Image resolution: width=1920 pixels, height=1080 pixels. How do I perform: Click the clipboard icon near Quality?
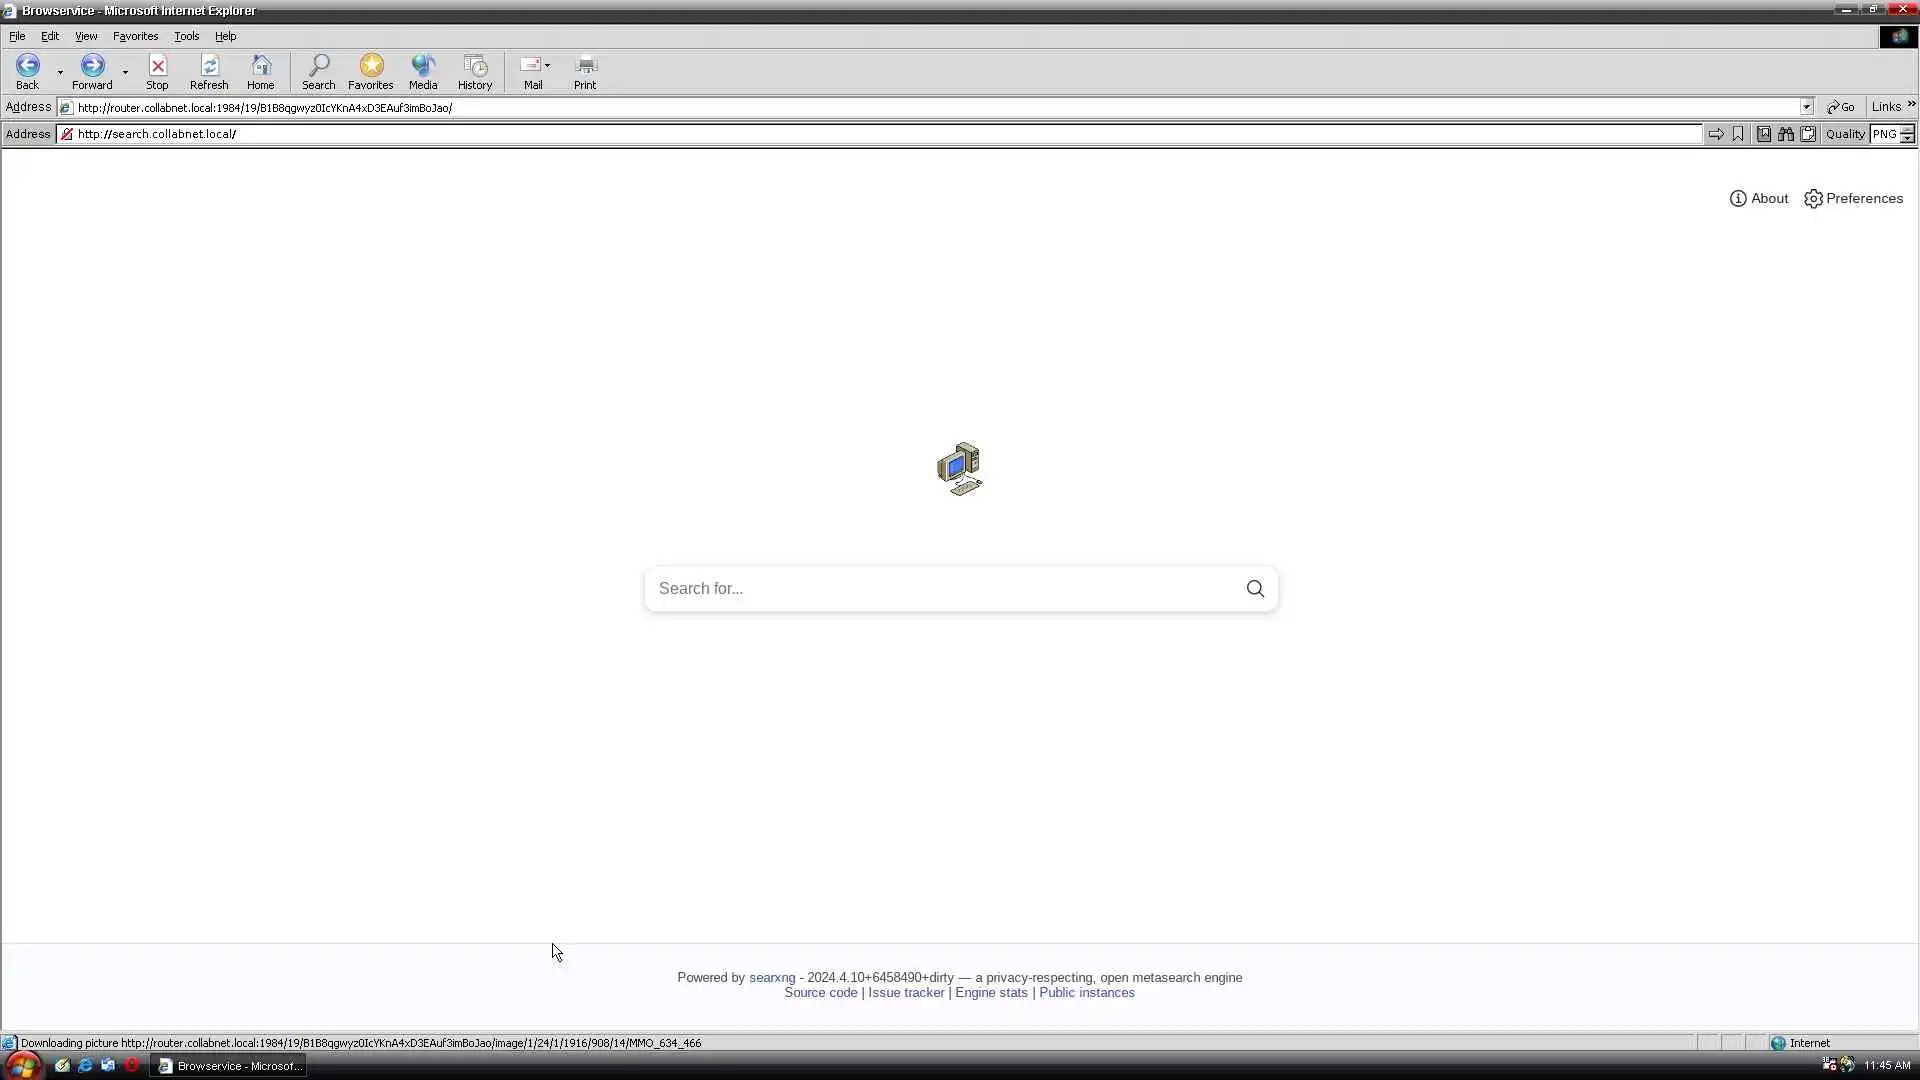click(1808, 134)
